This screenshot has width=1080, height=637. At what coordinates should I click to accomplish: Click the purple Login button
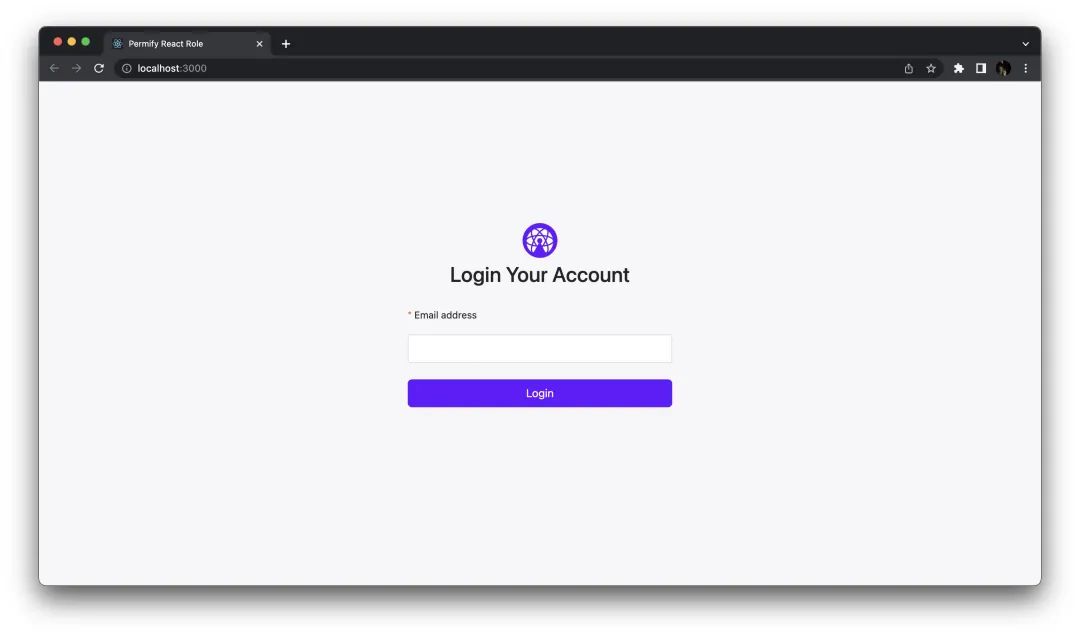click(x=539, y=393)
